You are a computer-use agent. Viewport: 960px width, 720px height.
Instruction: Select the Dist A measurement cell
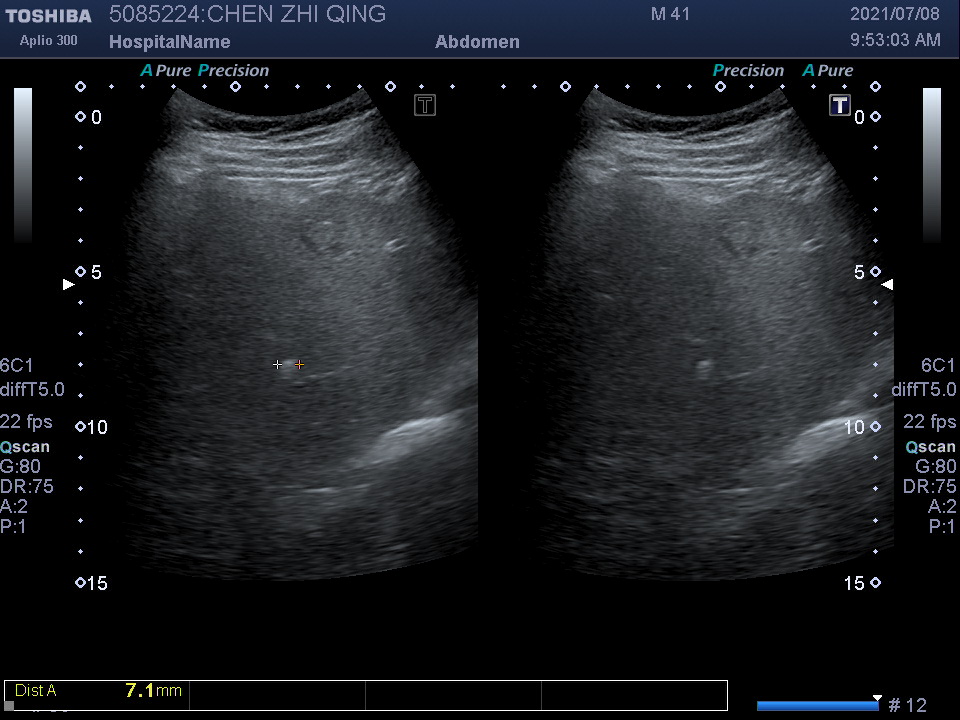[x=98, y=691]
